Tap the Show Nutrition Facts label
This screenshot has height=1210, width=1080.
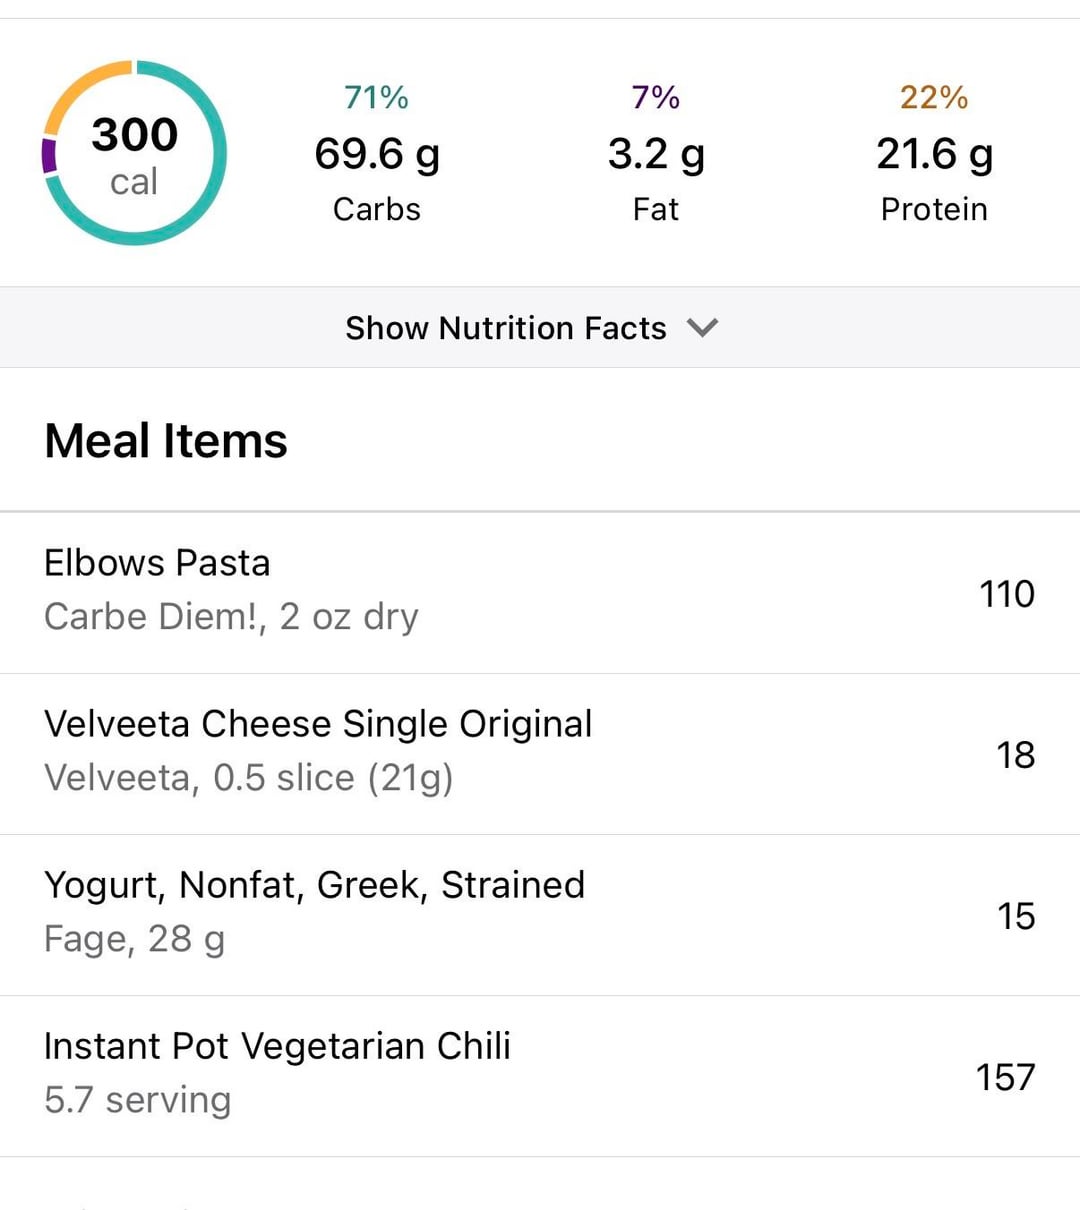coord(505,328)
